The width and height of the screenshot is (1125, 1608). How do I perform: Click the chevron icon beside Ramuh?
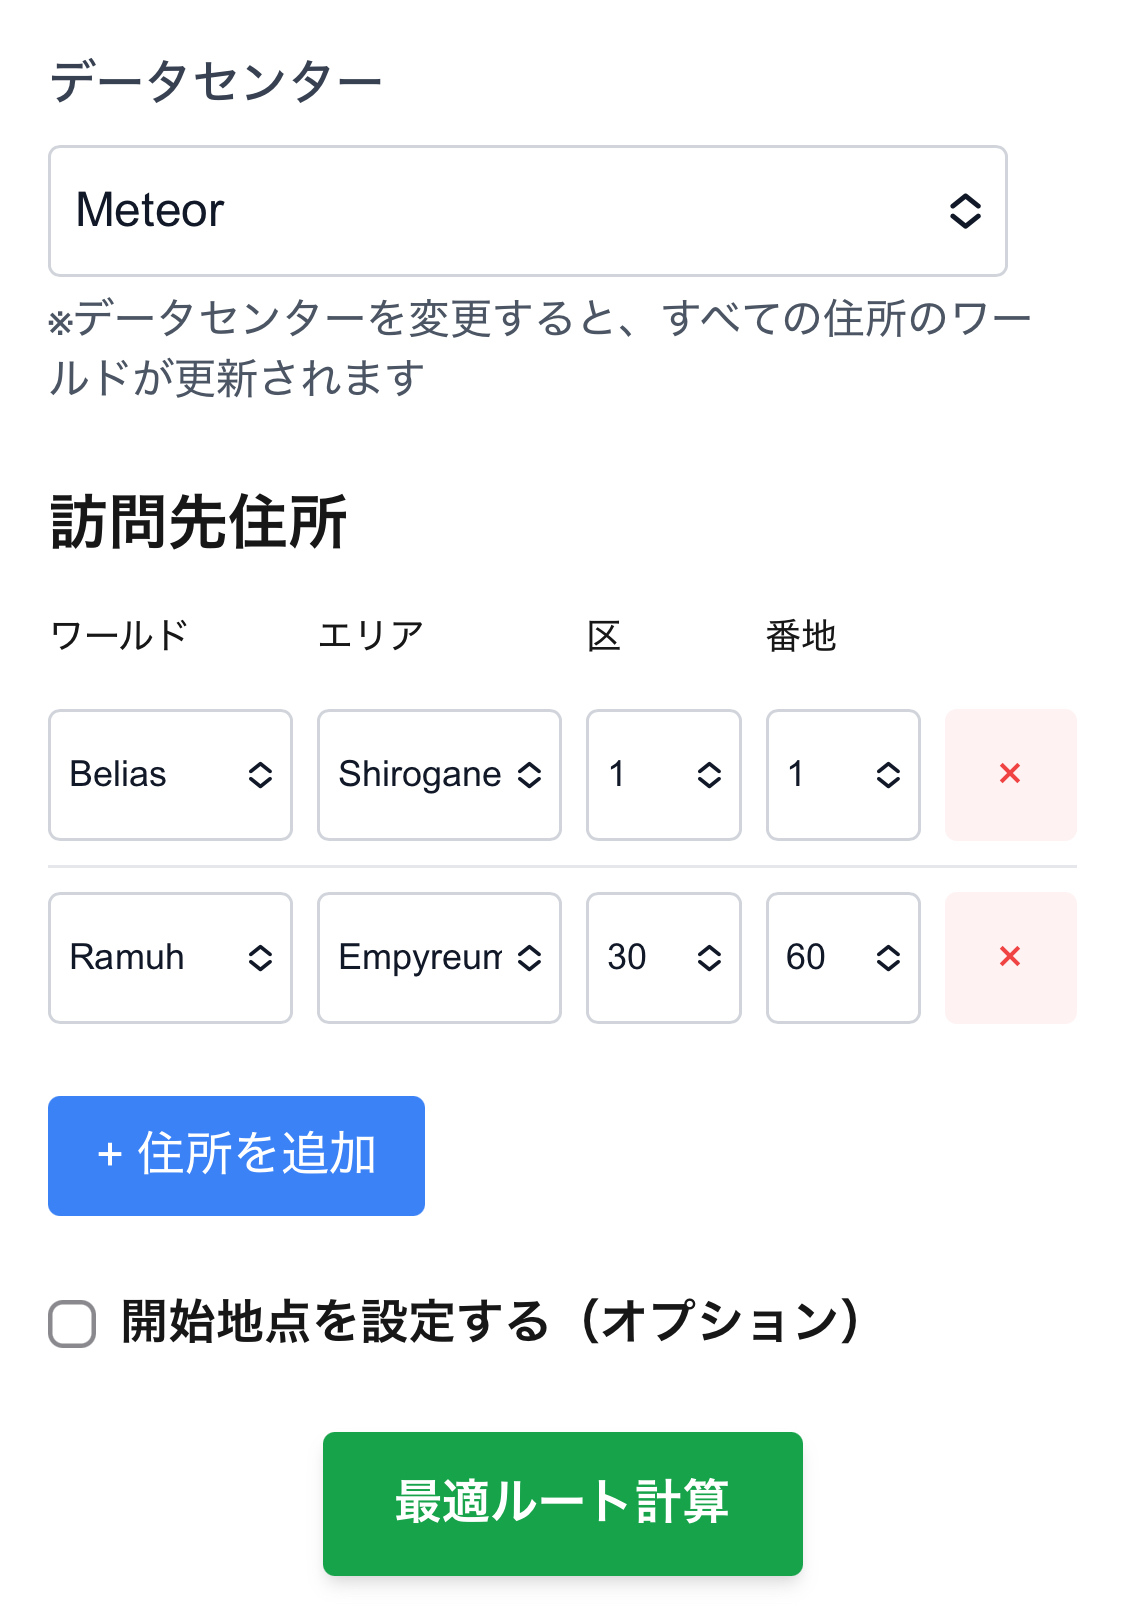coord(260,958)
